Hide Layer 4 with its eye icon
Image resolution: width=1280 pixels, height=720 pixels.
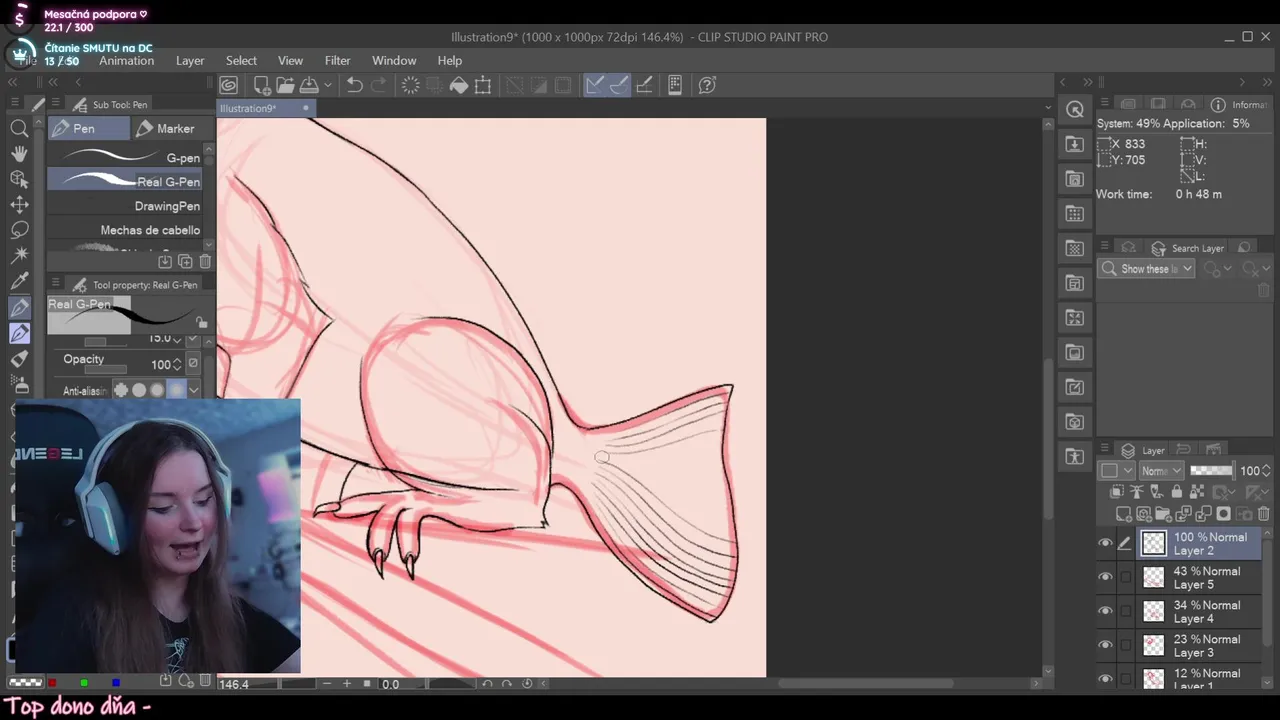tap(1105, 611)
